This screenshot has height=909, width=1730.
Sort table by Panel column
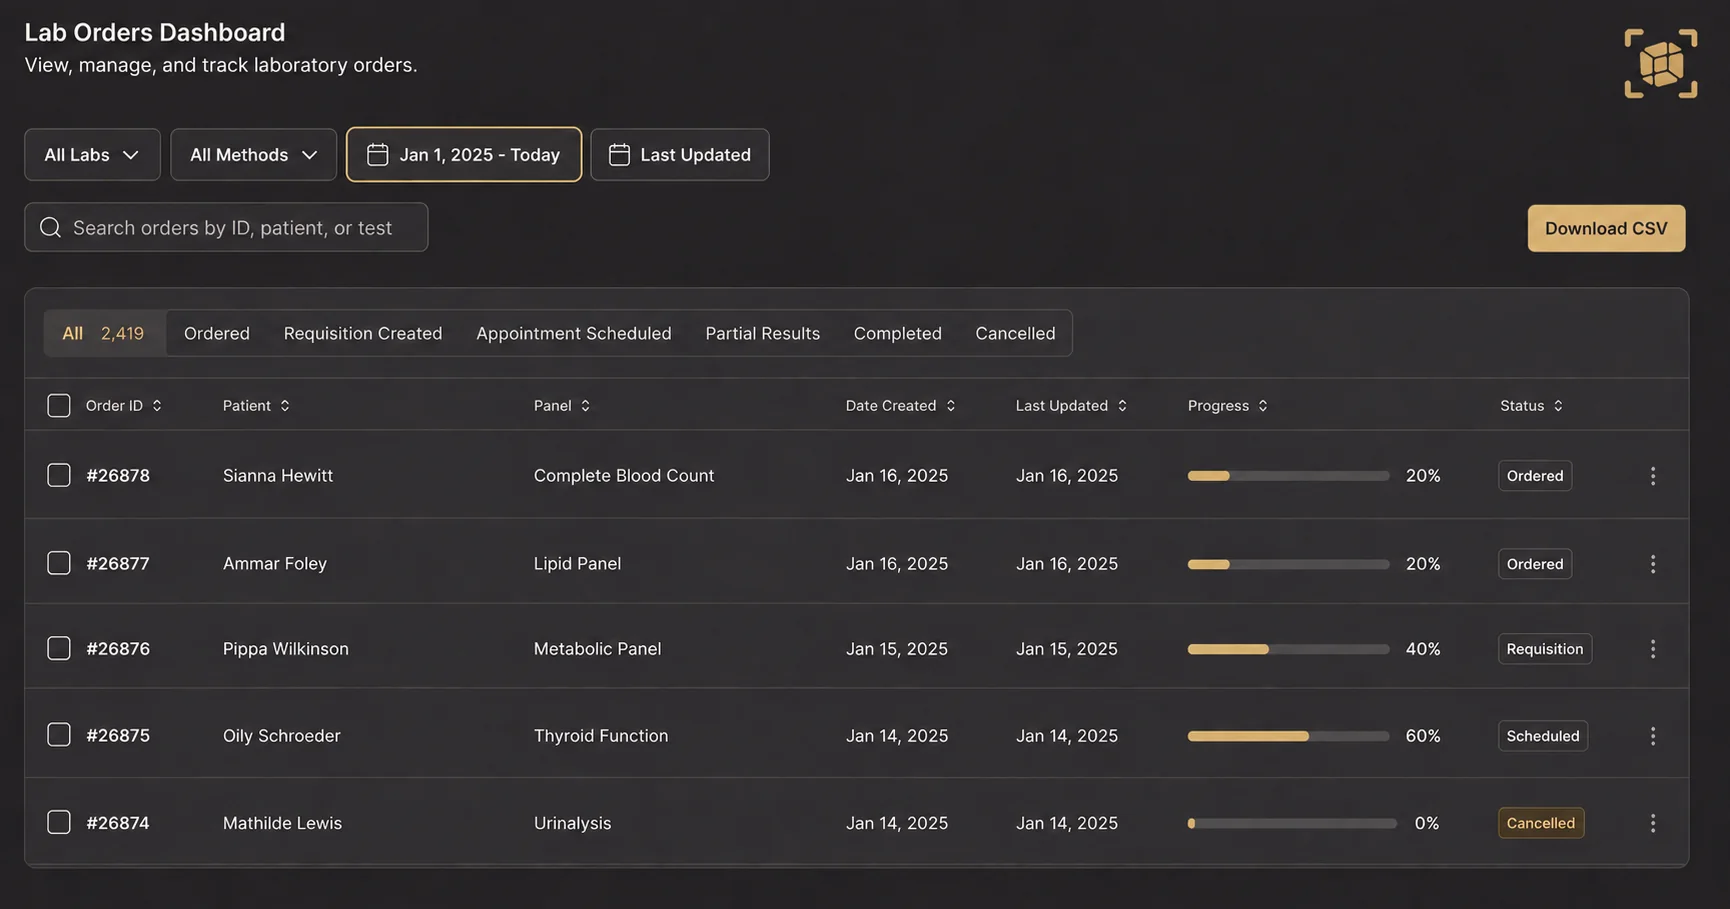pyautogui.click(x=562, y=406)
